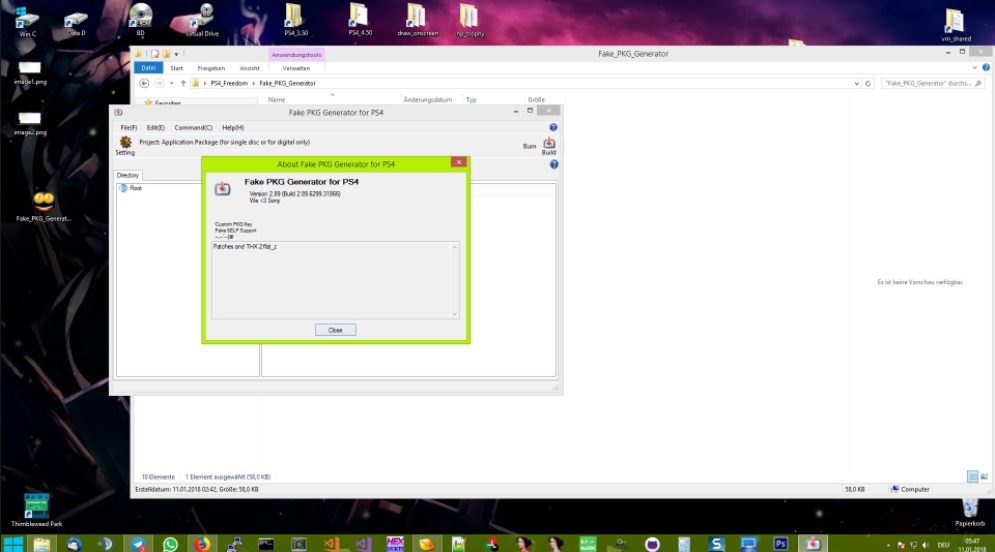This screenshot has height=552, width=995.
Task: Open Photoshop from the taskbar
Action: 781,544
